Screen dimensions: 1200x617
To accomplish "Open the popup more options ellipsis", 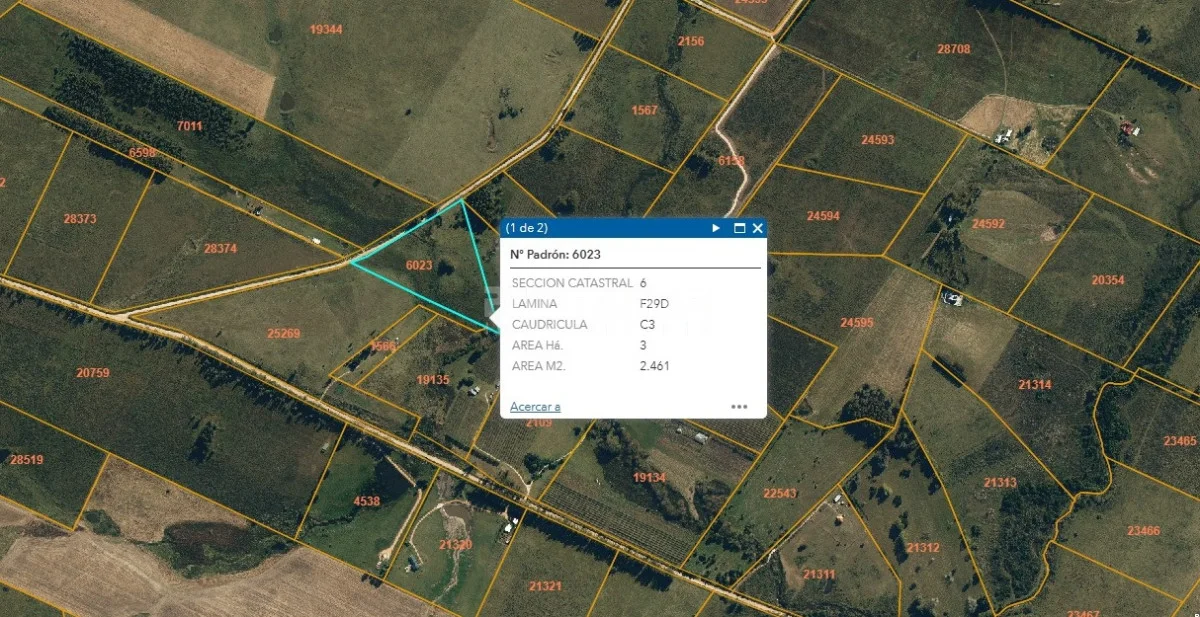I will [x=739, y=407].
